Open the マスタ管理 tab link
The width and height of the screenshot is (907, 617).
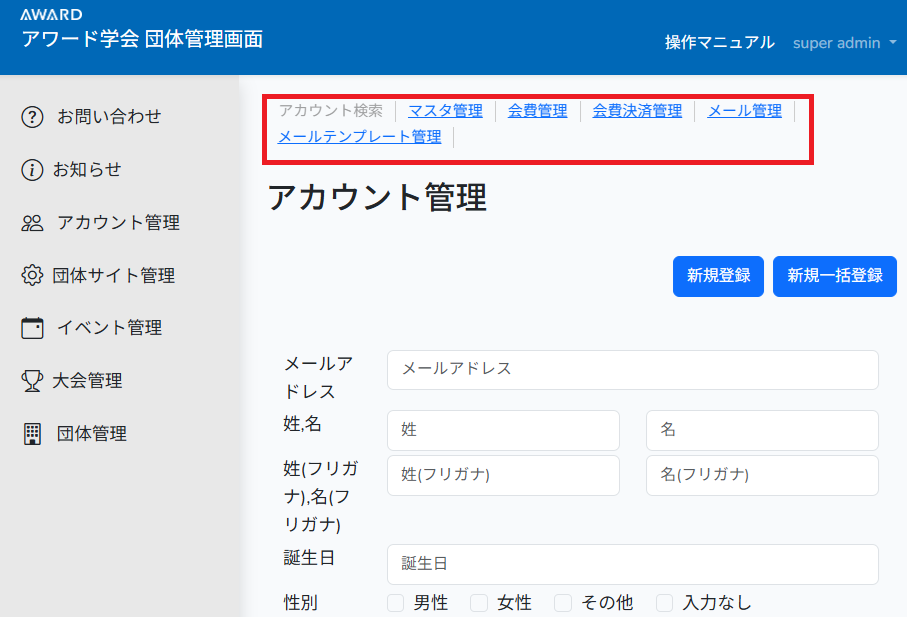point(445,111)
